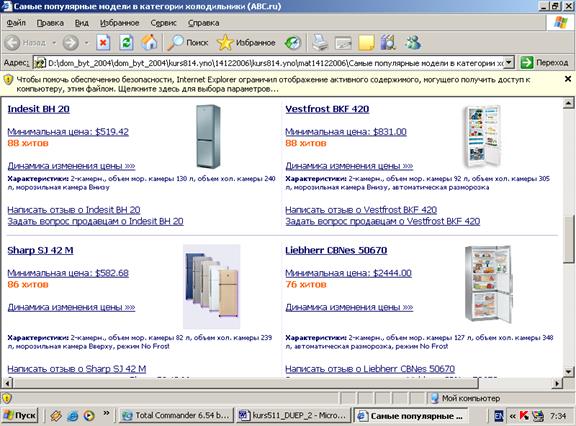Refresh the page with the green arrows icon
The image size is (576, 426).
[126, 43]
